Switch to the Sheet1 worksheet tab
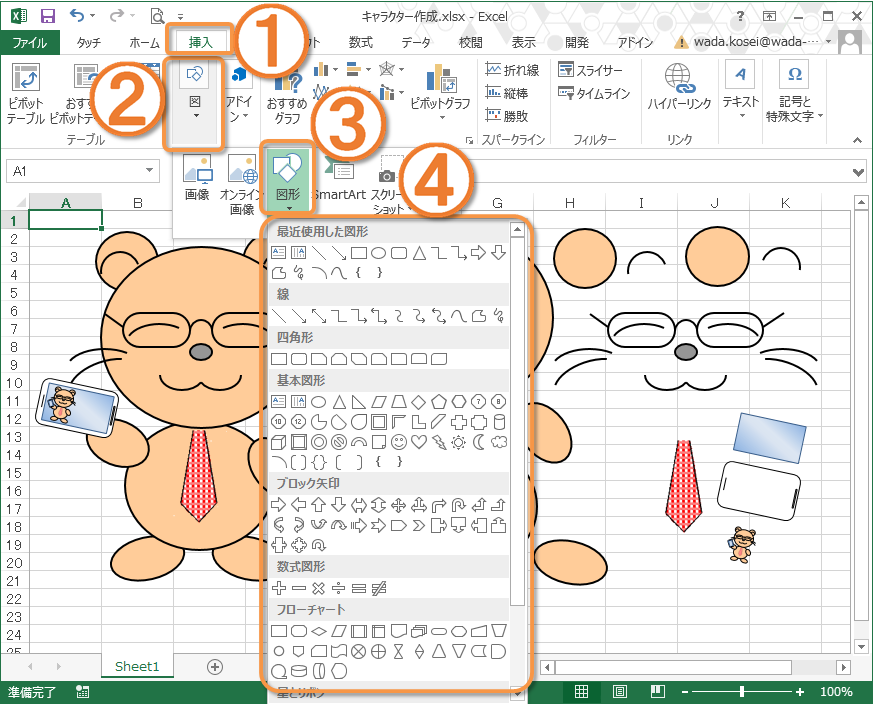This screenshot has height=704, width=873. tap(138, 666)
